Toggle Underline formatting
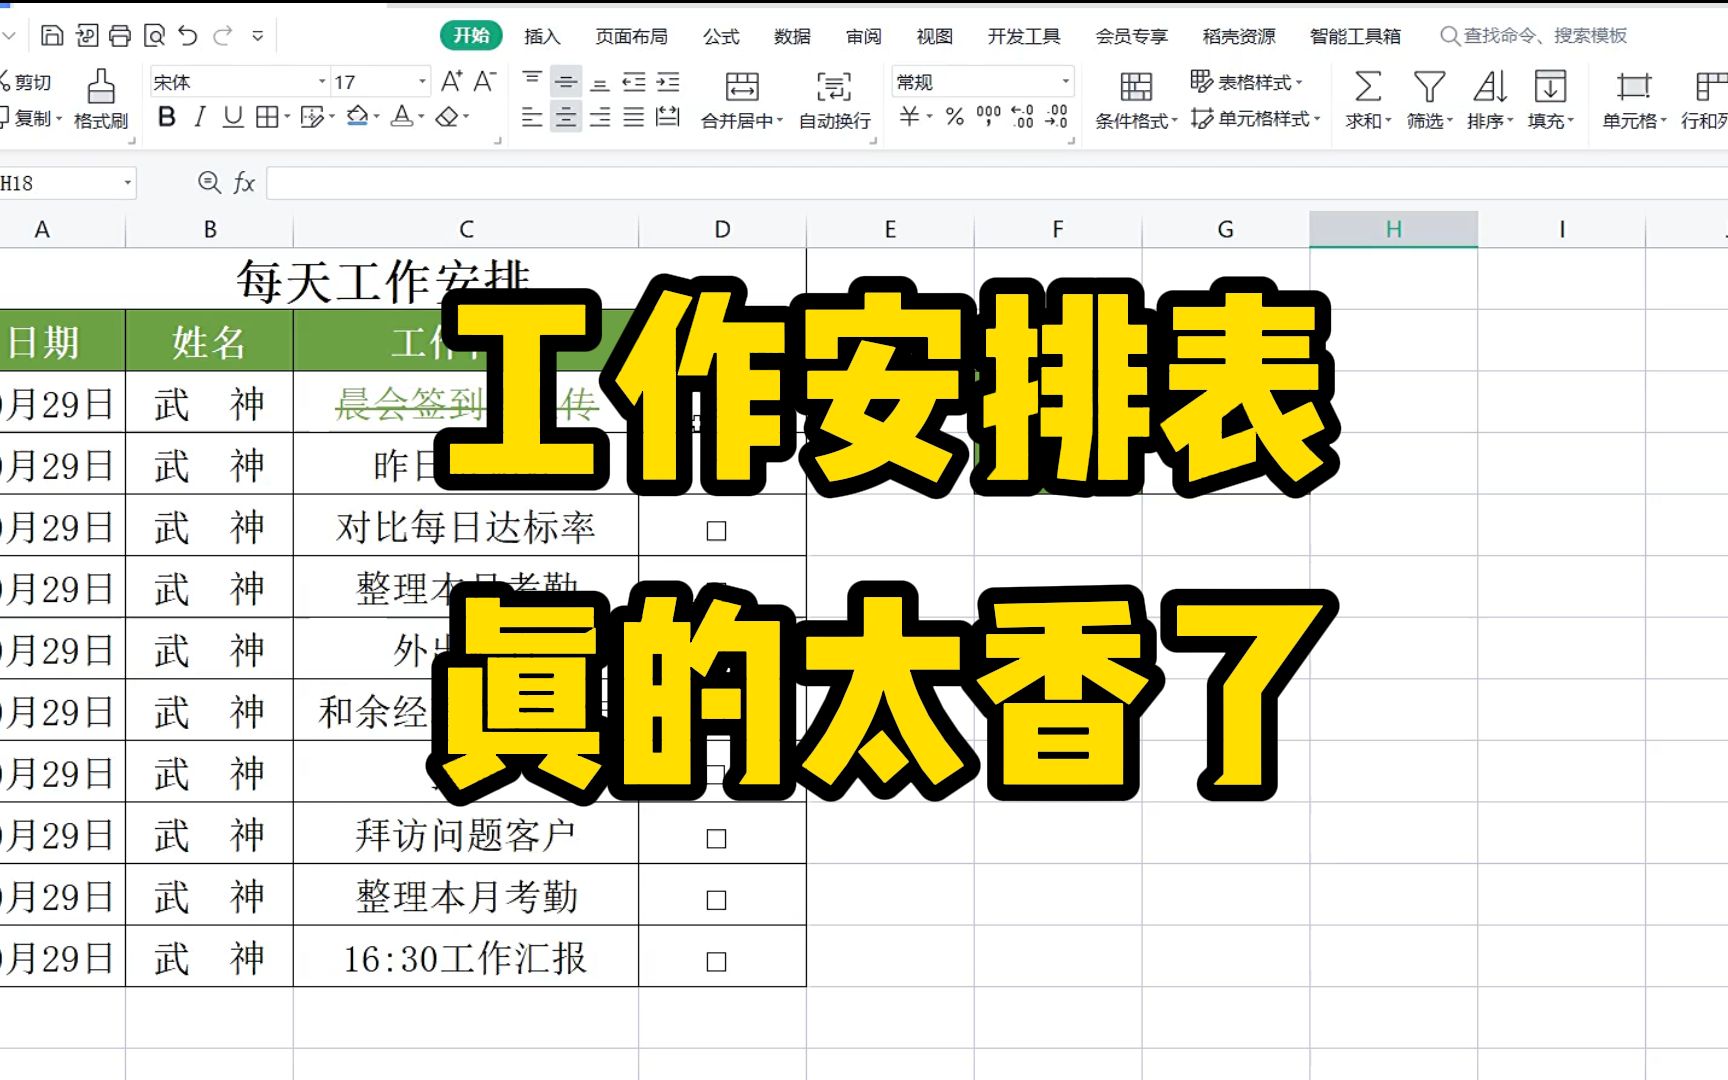 pyautogui.click(x=233, y=117)
